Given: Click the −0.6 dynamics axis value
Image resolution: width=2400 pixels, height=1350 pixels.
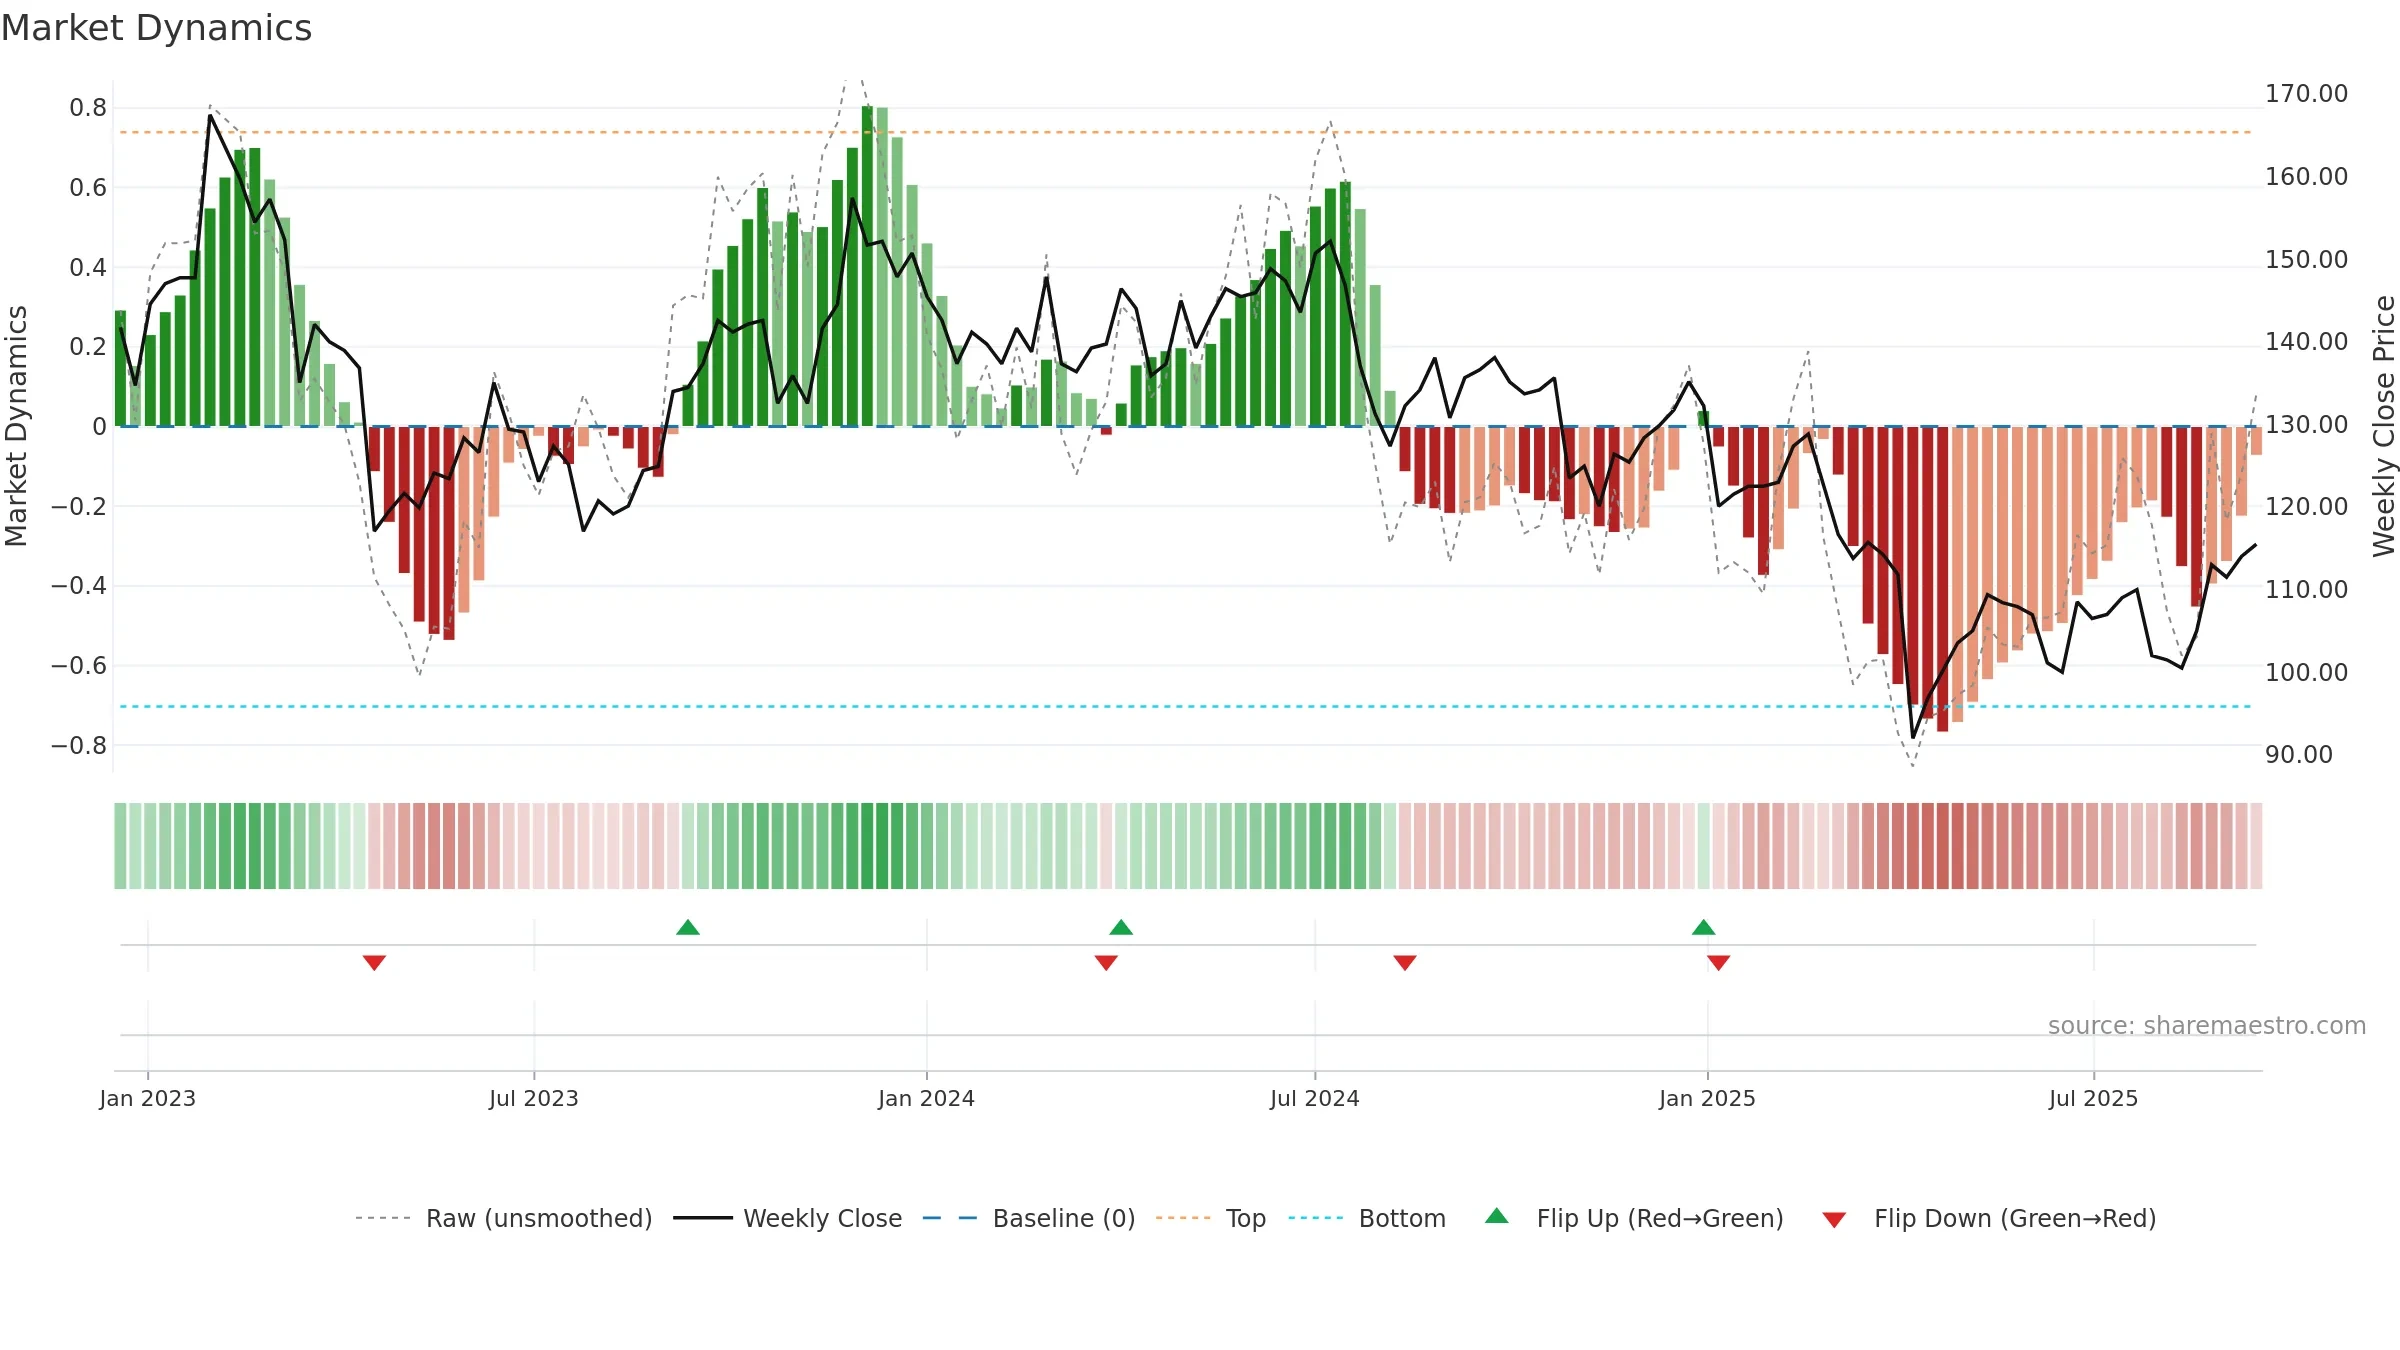Looking at the screenshot, I should [x=79, y=666].
